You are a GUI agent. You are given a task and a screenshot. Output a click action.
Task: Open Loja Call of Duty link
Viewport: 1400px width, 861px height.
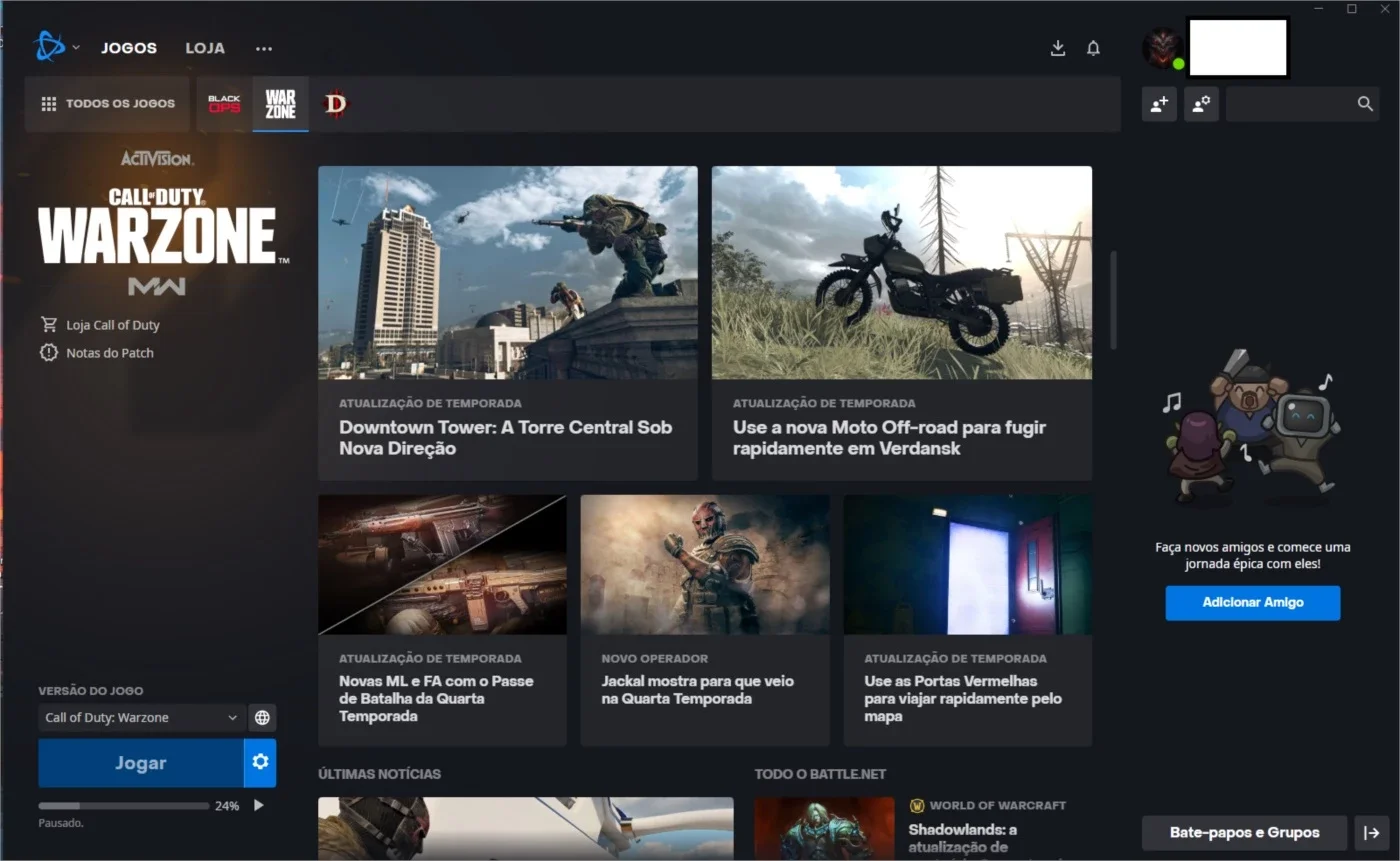pyautogui.click(x=113, y=325)
